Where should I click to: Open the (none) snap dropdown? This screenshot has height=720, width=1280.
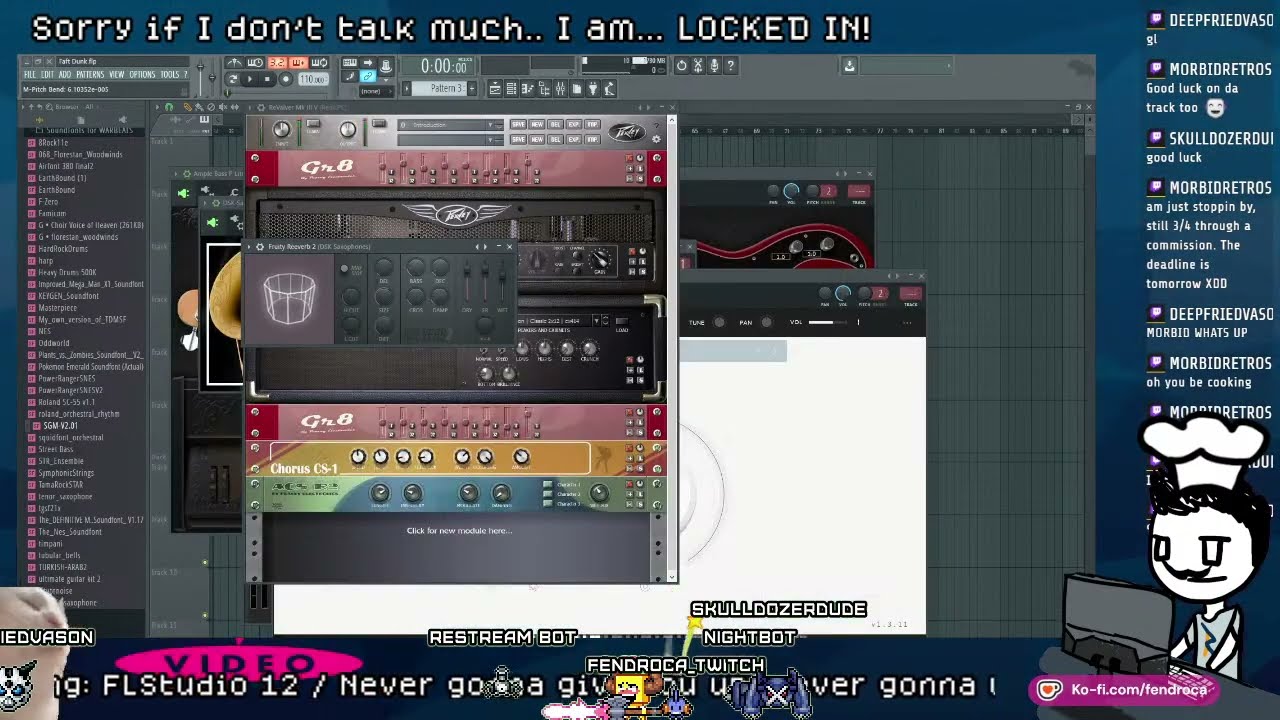375,91
